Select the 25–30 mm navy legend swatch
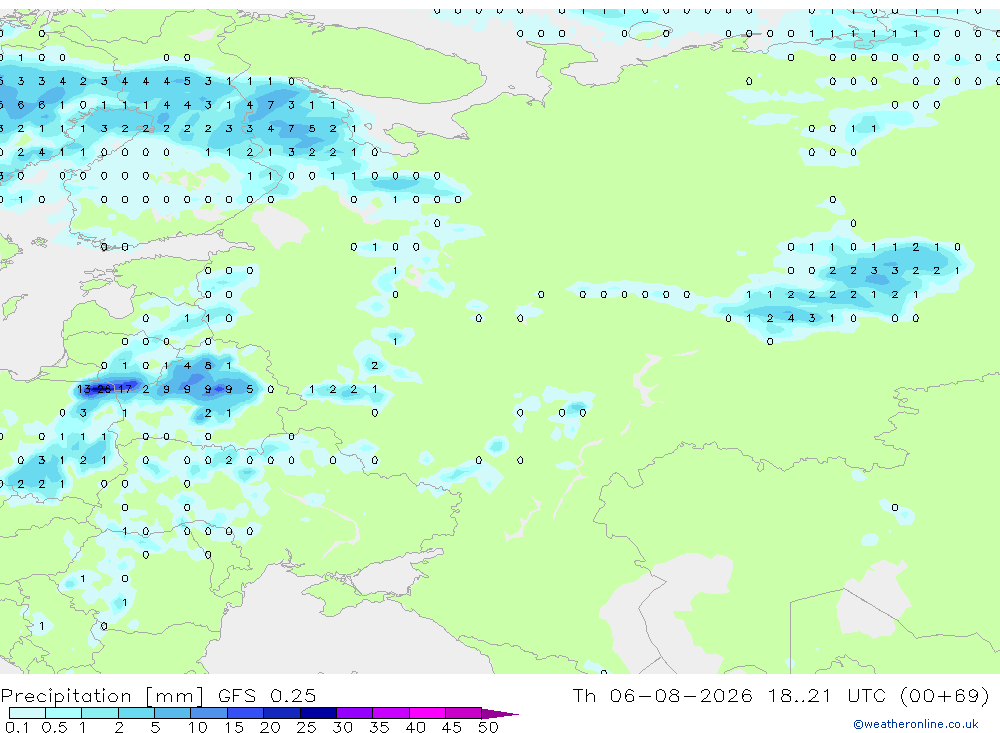The height and width of the screenshot is (733, 1000). pyautogui.click(x=318, y=713)
